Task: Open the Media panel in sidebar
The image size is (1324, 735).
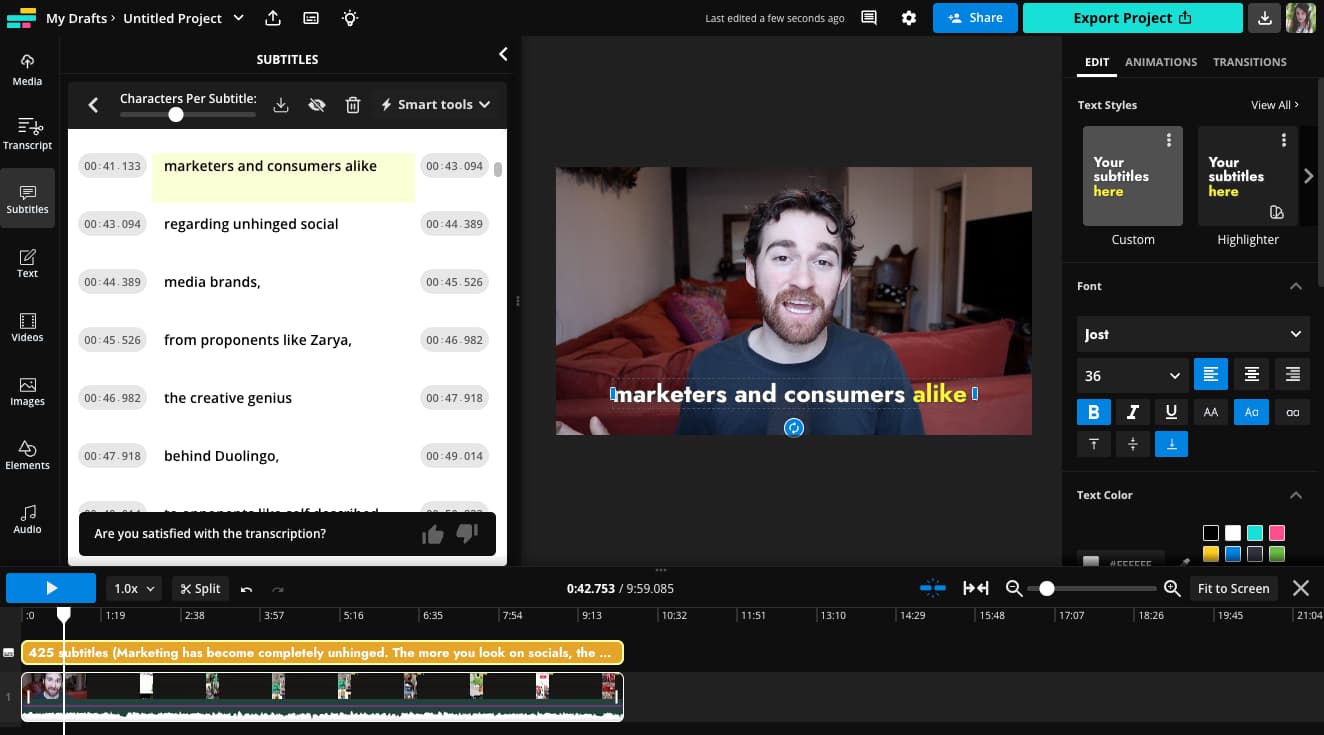Action: (x=27, y=70)
